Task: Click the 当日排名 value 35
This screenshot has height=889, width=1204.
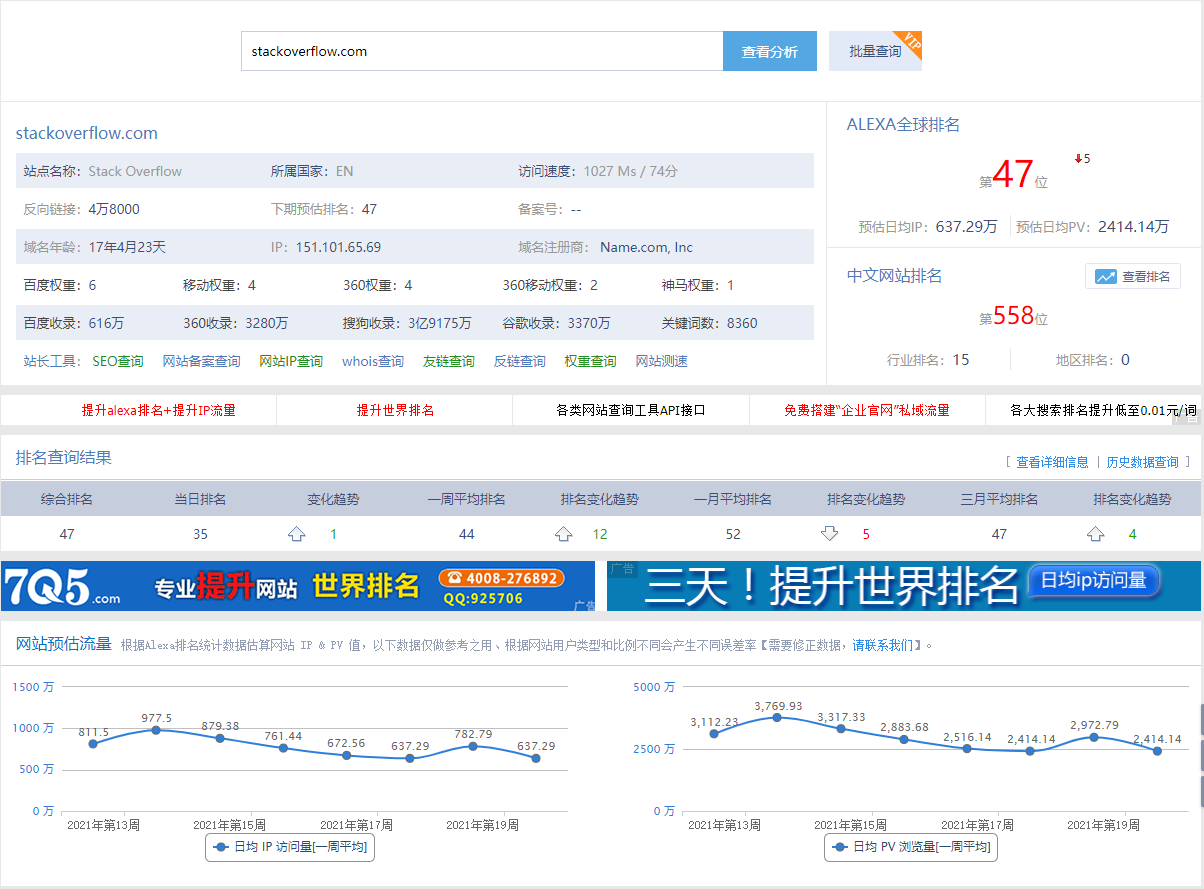Action: pos(200,534)
